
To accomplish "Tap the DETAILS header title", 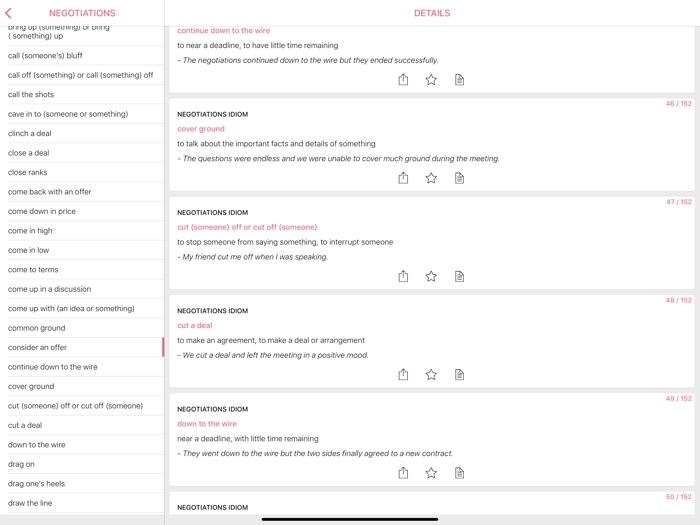I will tap(432, 13).
